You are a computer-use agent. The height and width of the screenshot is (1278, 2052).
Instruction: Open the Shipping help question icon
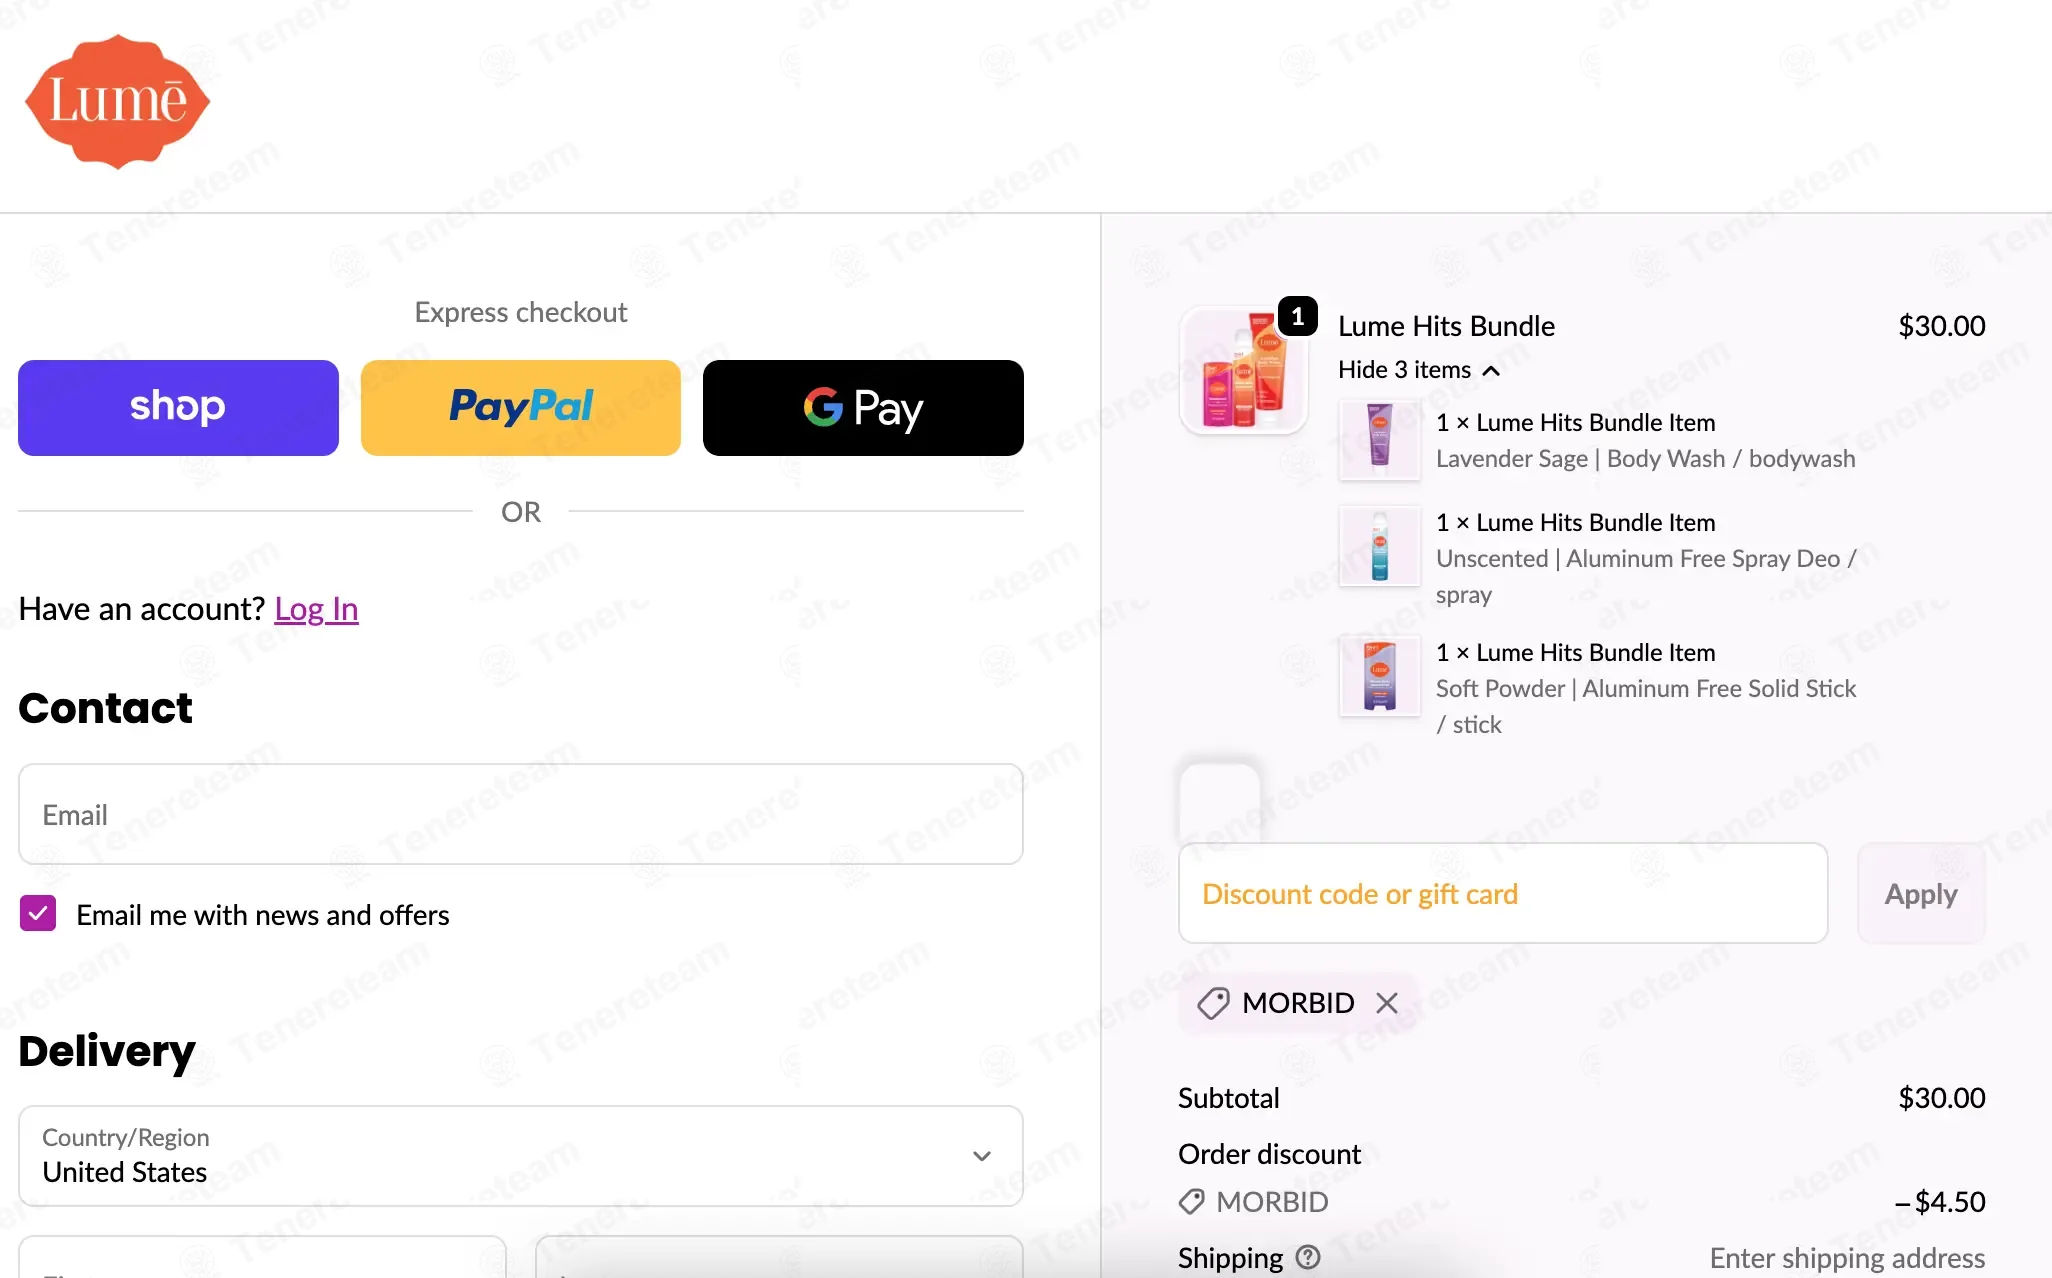[1308, 1257]
